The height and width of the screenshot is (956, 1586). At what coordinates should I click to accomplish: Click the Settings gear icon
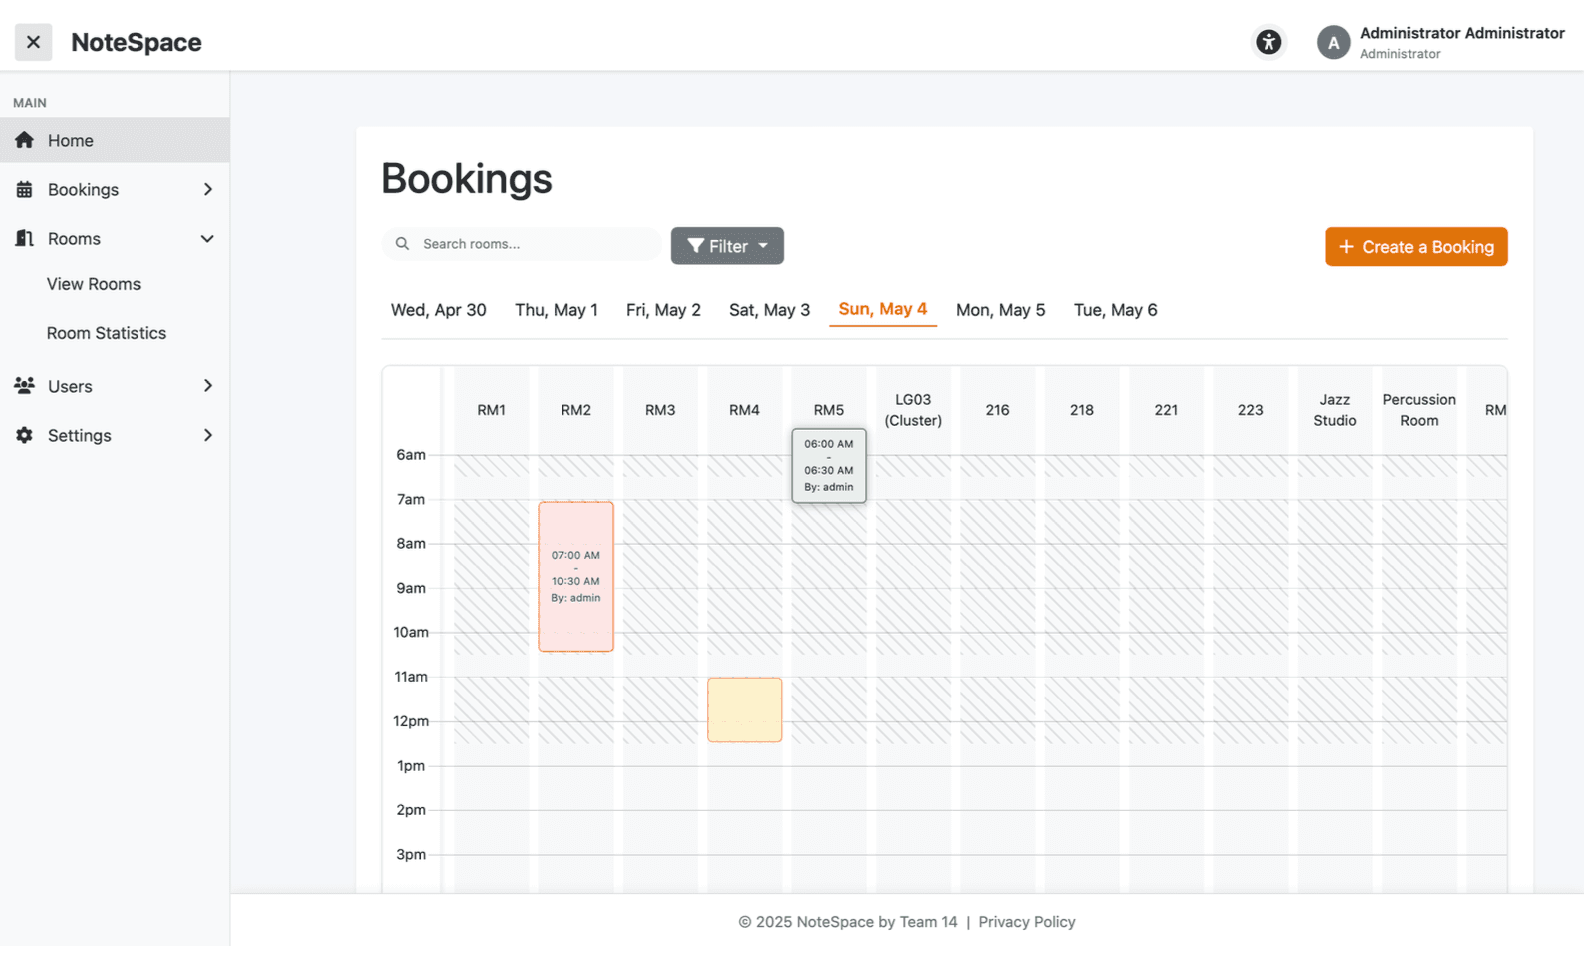point(25,435)
